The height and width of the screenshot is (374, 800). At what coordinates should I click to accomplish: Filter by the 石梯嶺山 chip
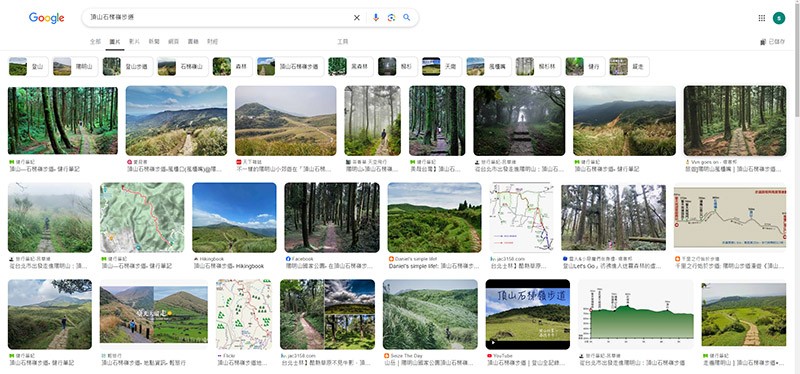click(183, 66)
